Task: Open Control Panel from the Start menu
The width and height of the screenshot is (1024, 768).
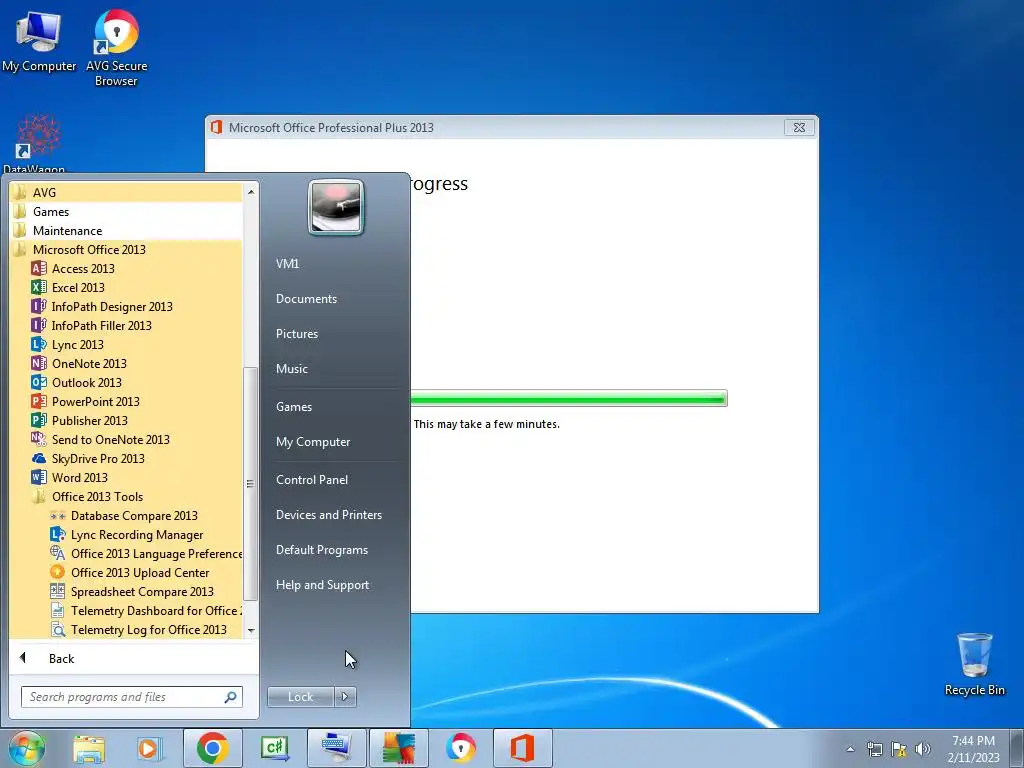Action: (312, 480)
